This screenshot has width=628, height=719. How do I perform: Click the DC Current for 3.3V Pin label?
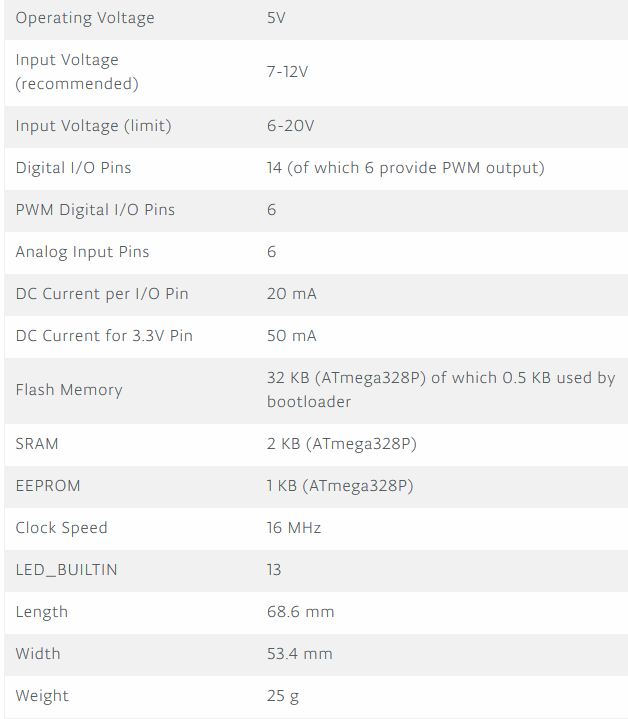tap(104, 336)
